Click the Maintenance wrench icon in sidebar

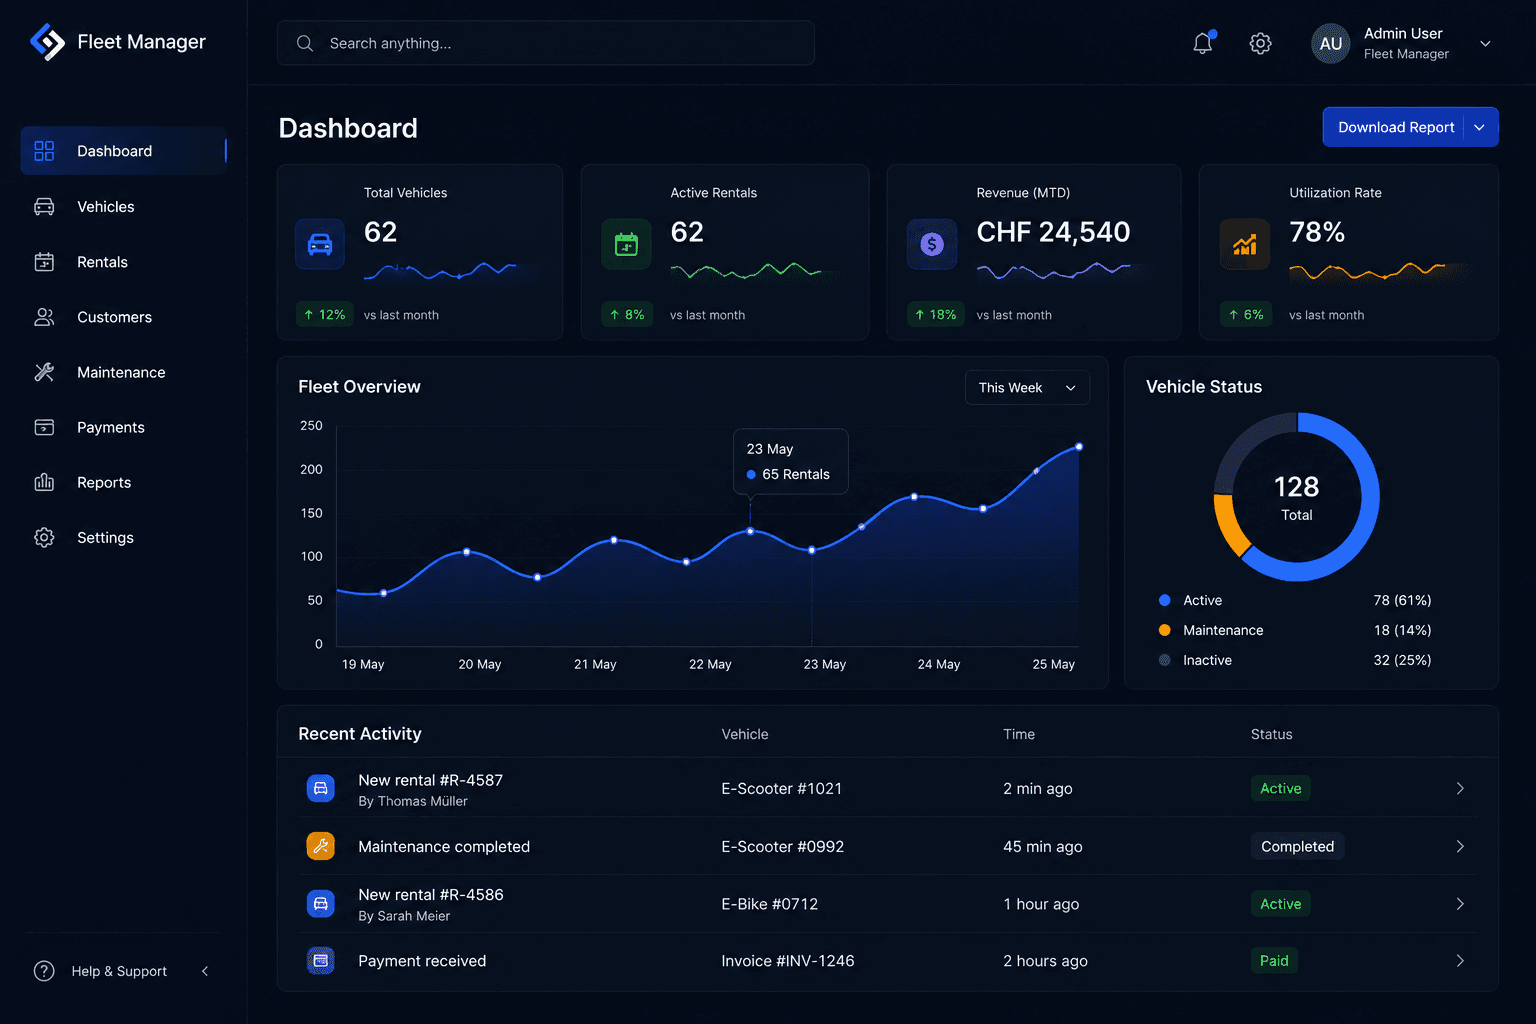coord(44,372)
